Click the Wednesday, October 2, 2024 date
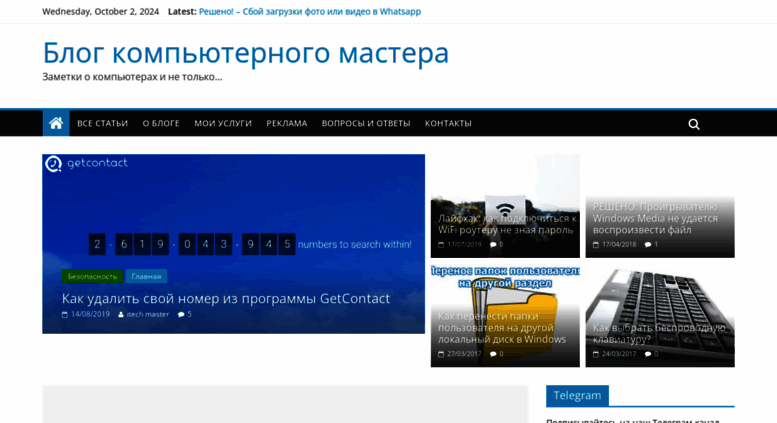Viewport: 777px width, 423px height. click(x=101, y=11)
